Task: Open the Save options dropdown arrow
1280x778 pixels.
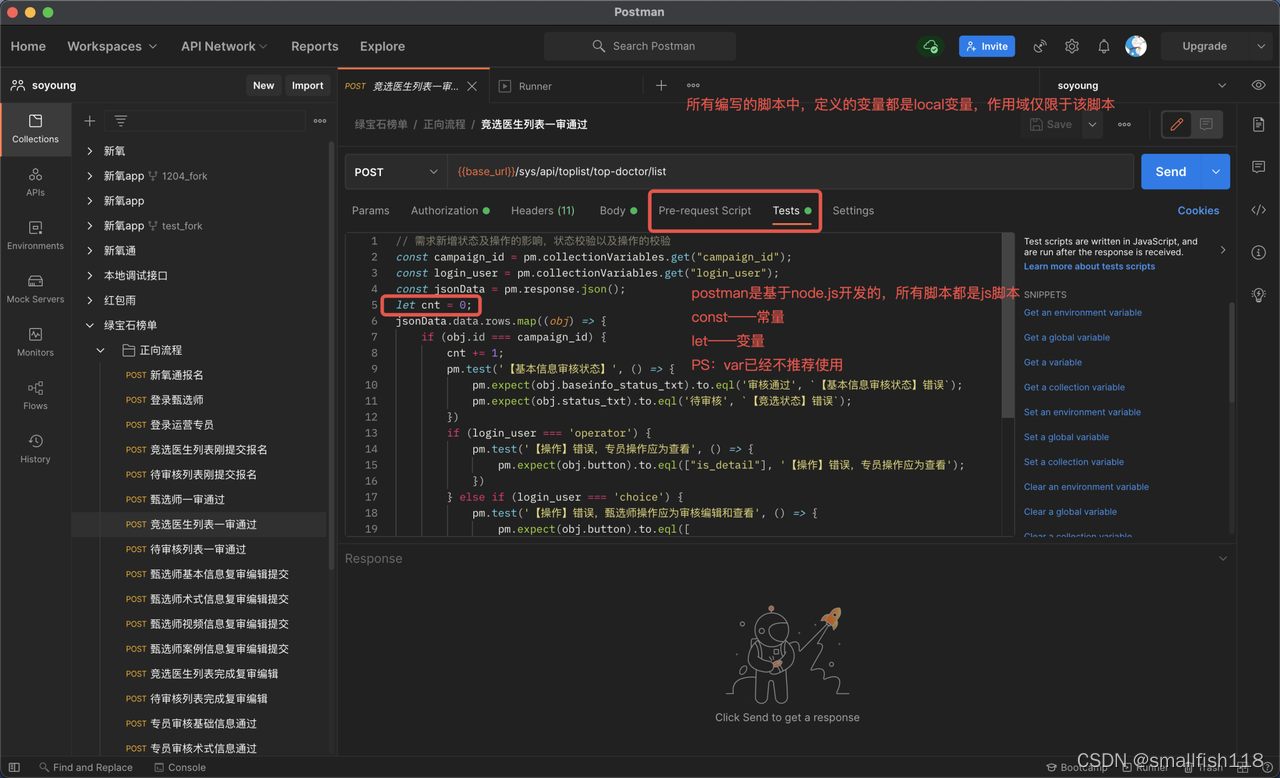Action: (x=1092, y=125)
